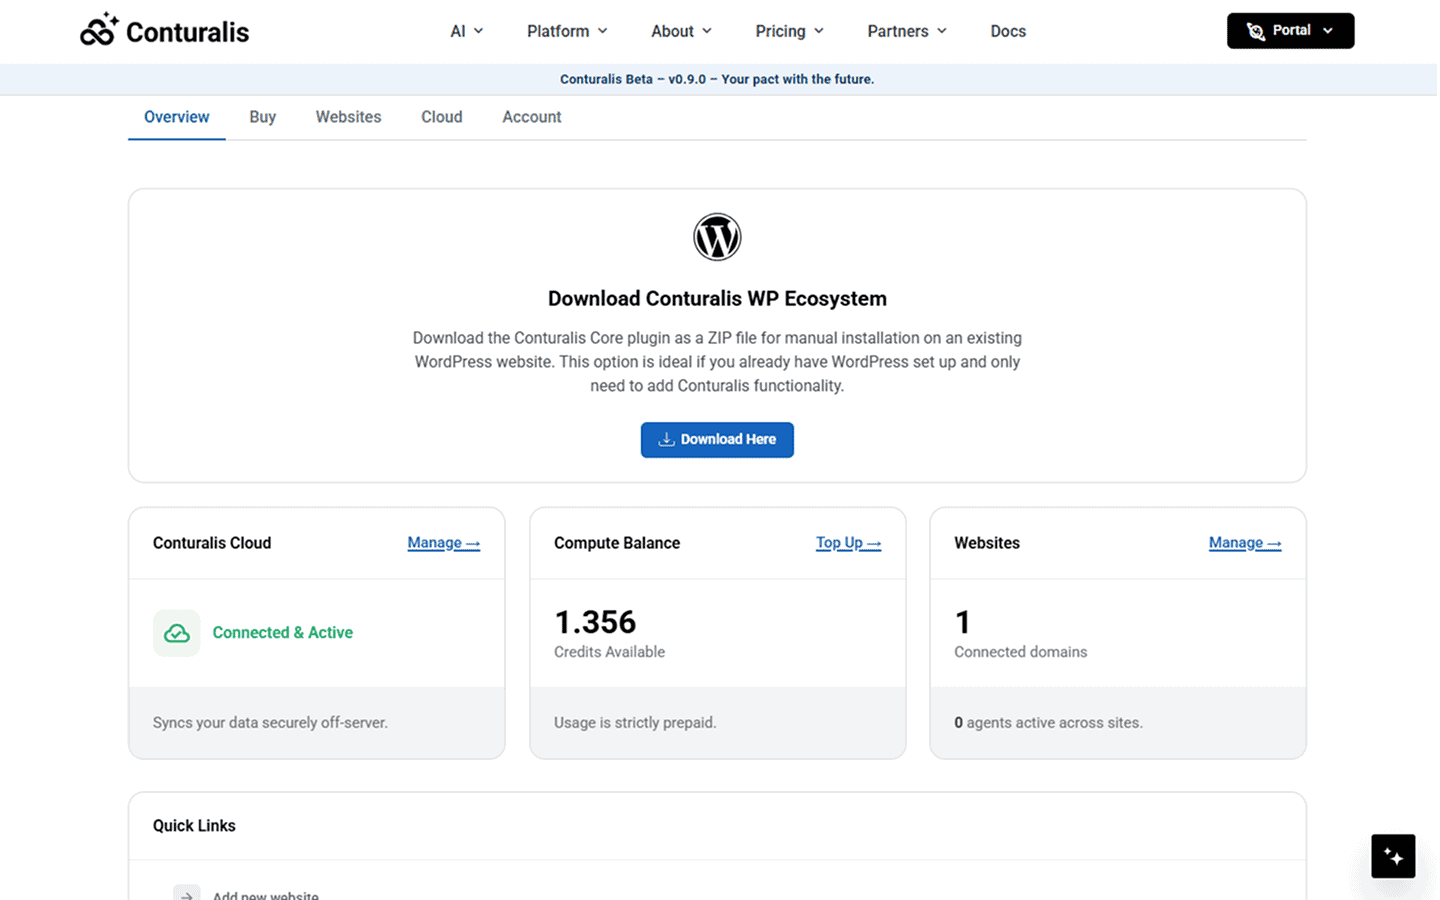
Task: Expand the AI menu chevron
Action: (x=478, y=31)
